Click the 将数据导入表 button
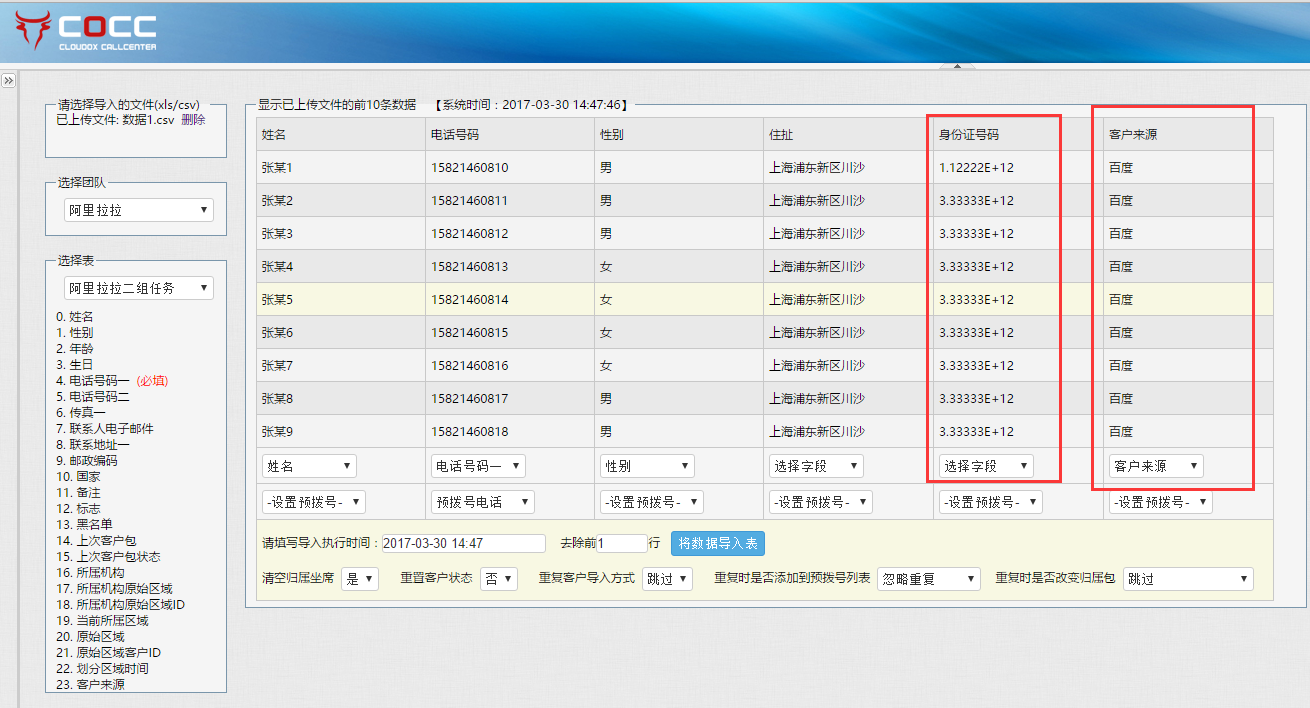1310x708 pixels. (x=717, y=543)
